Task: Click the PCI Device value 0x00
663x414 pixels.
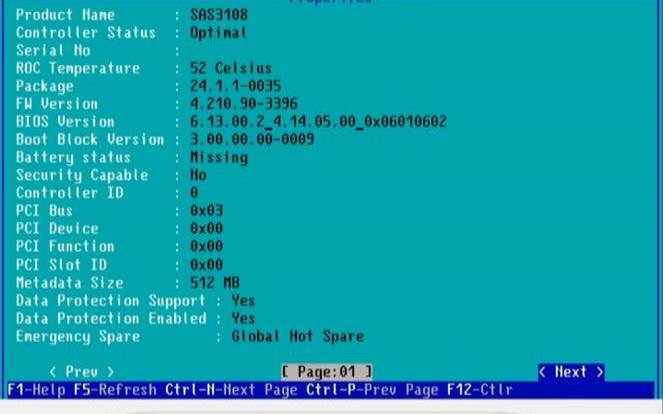Action: click(x=206, y=228)
